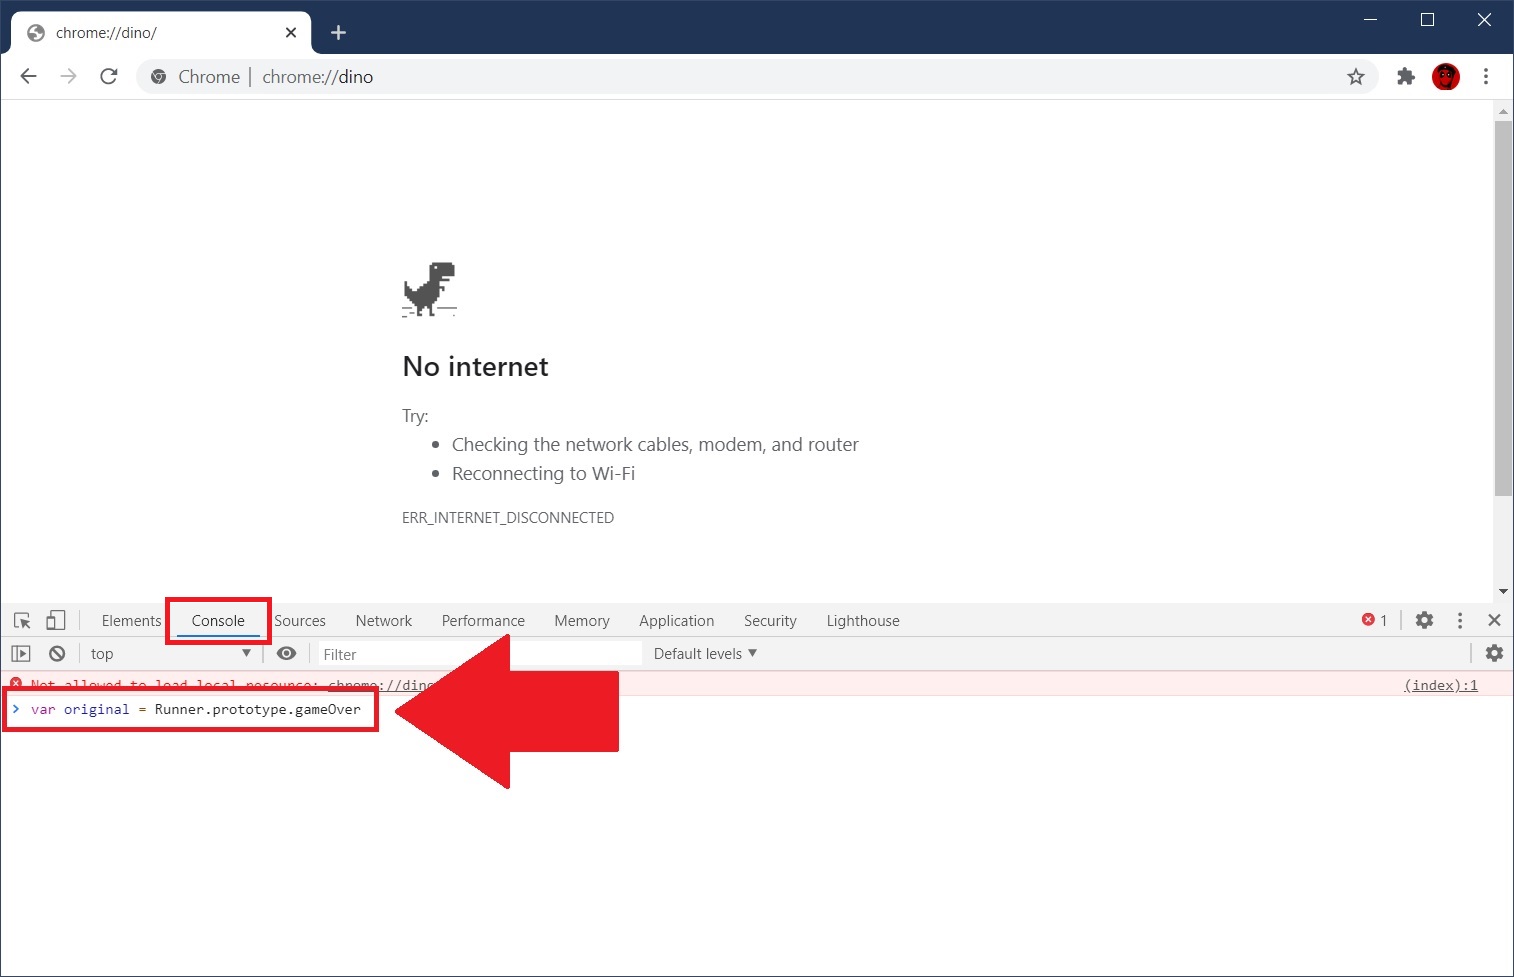The image size is (1514, 977).
Task: Switch to the Sources tab
Action: coord(300,621)
